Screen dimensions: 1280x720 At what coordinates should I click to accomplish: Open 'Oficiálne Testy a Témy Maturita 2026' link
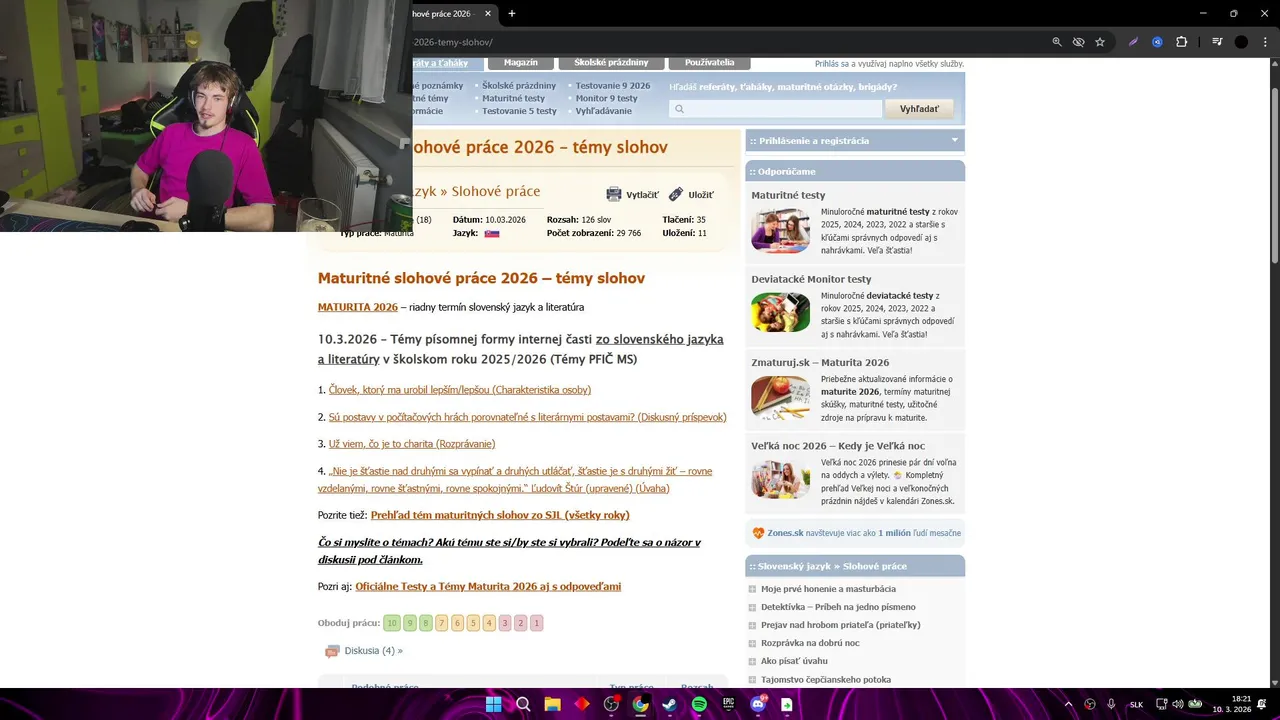click(488, 587)
